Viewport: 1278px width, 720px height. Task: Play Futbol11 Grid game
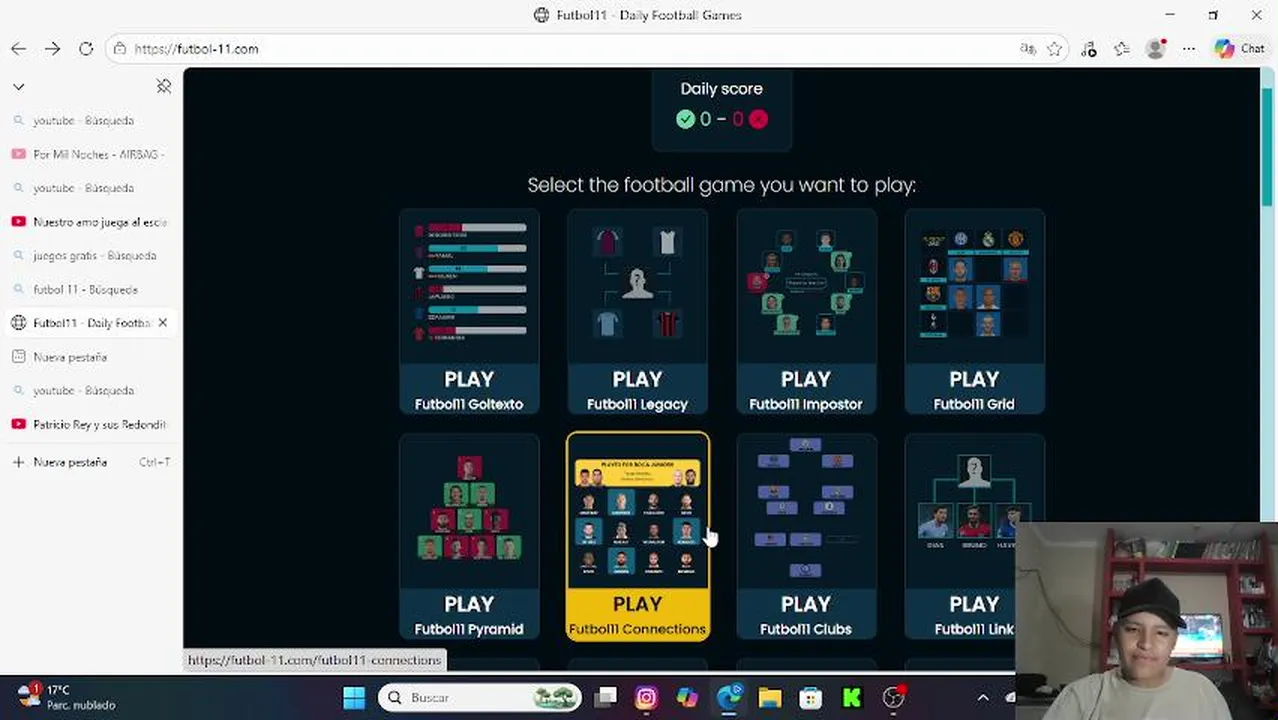click(974, 311)
